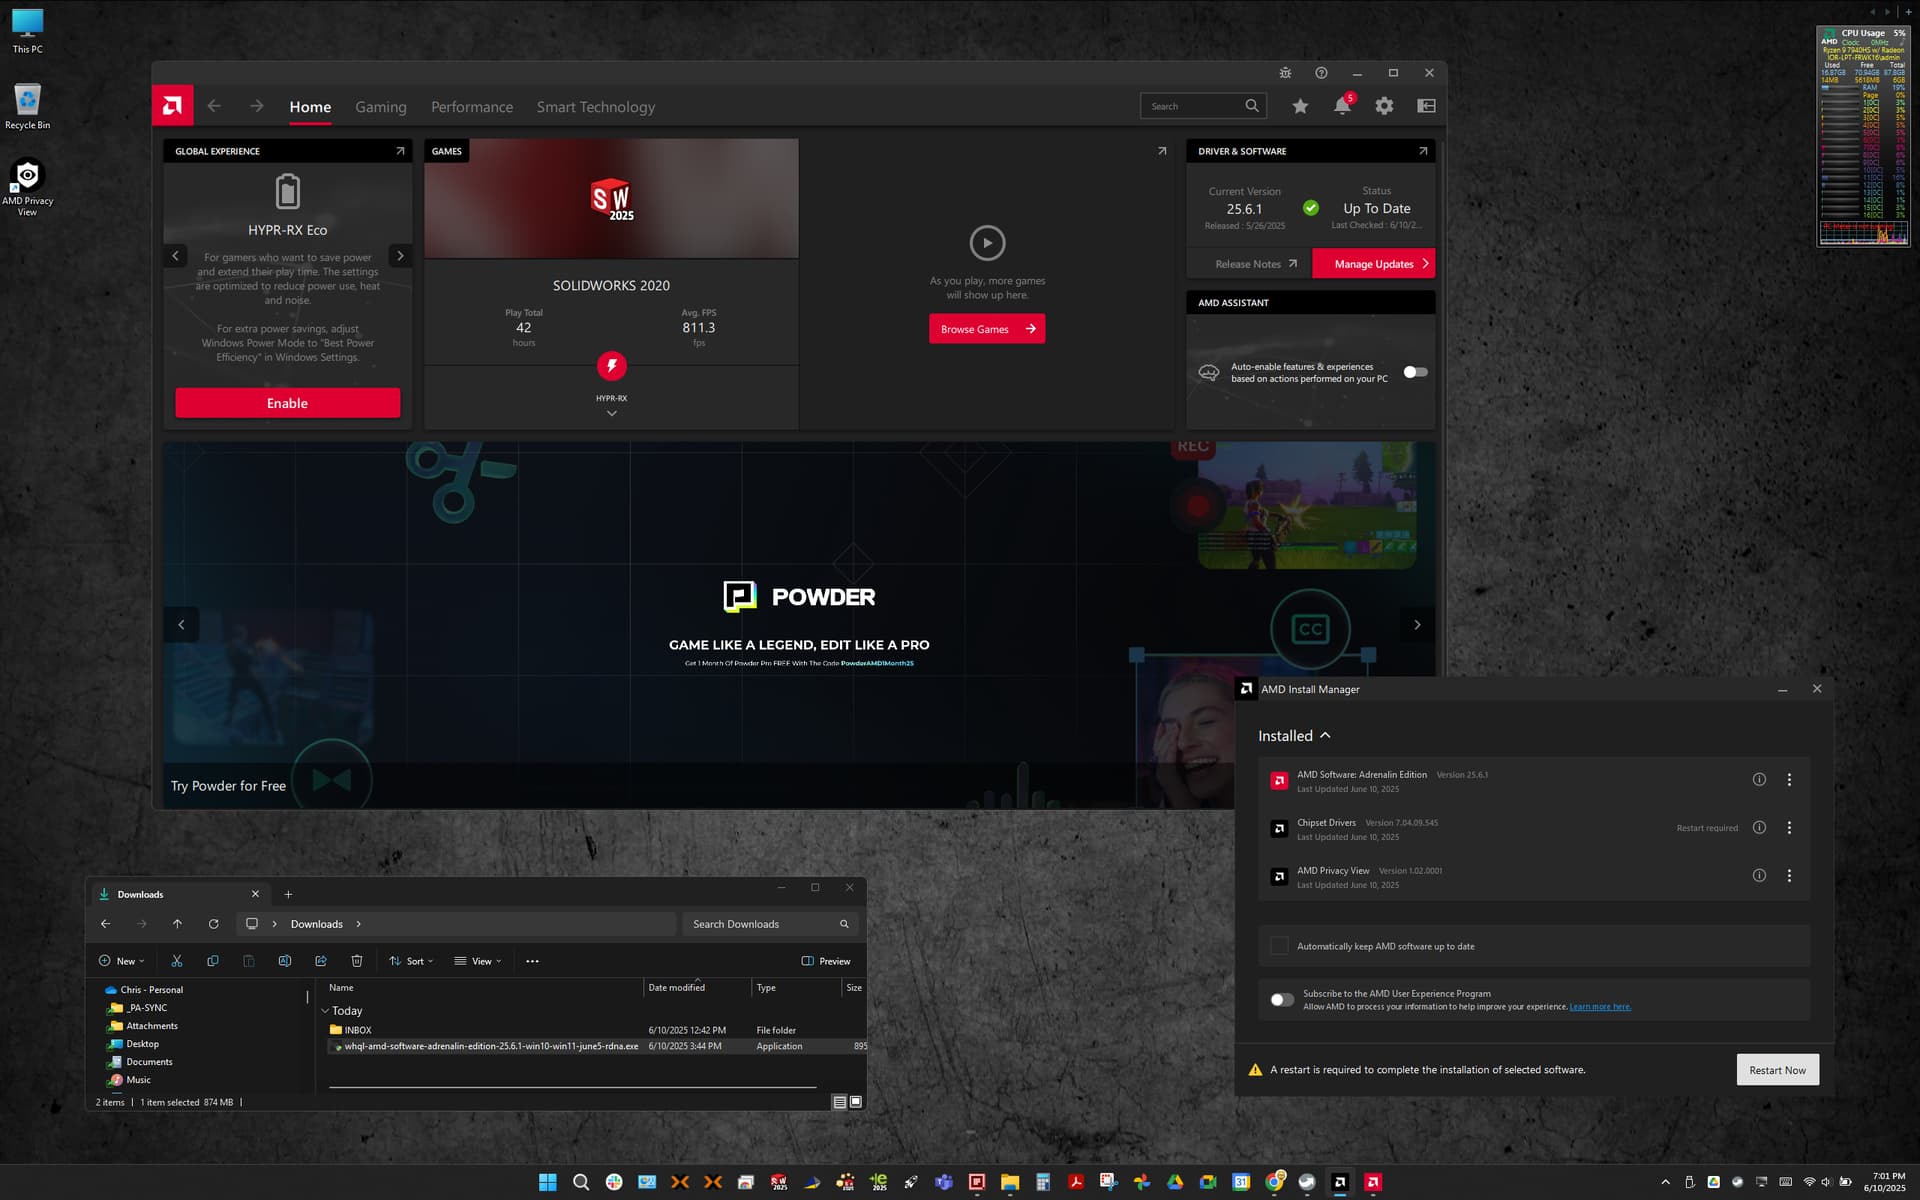Open favorites star icon in AMD Software

[1300, 106]
